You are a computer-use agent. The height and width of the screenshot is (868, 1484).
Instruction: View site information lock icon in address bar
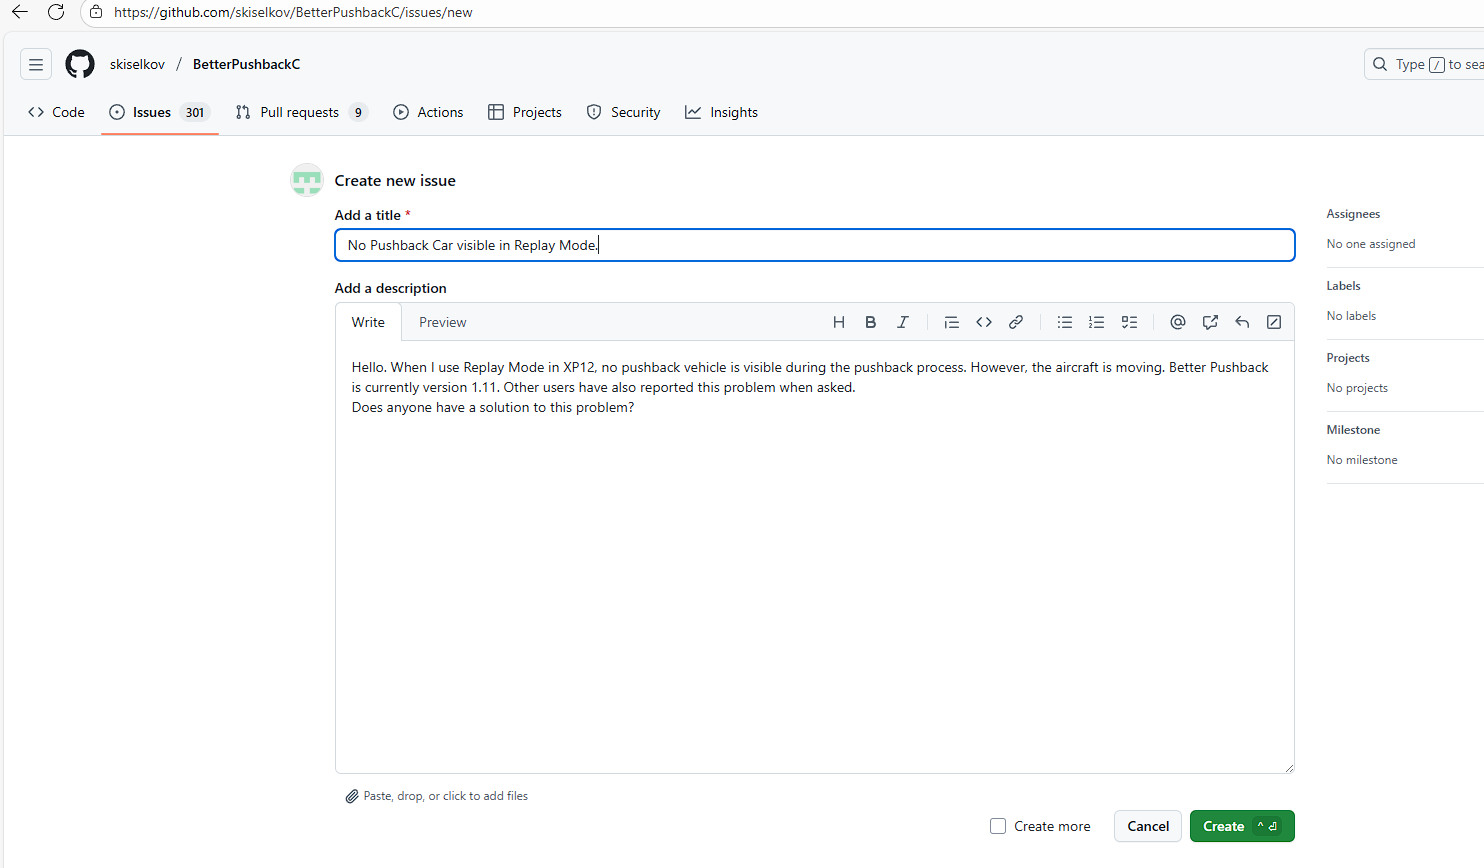coord(96,12)
